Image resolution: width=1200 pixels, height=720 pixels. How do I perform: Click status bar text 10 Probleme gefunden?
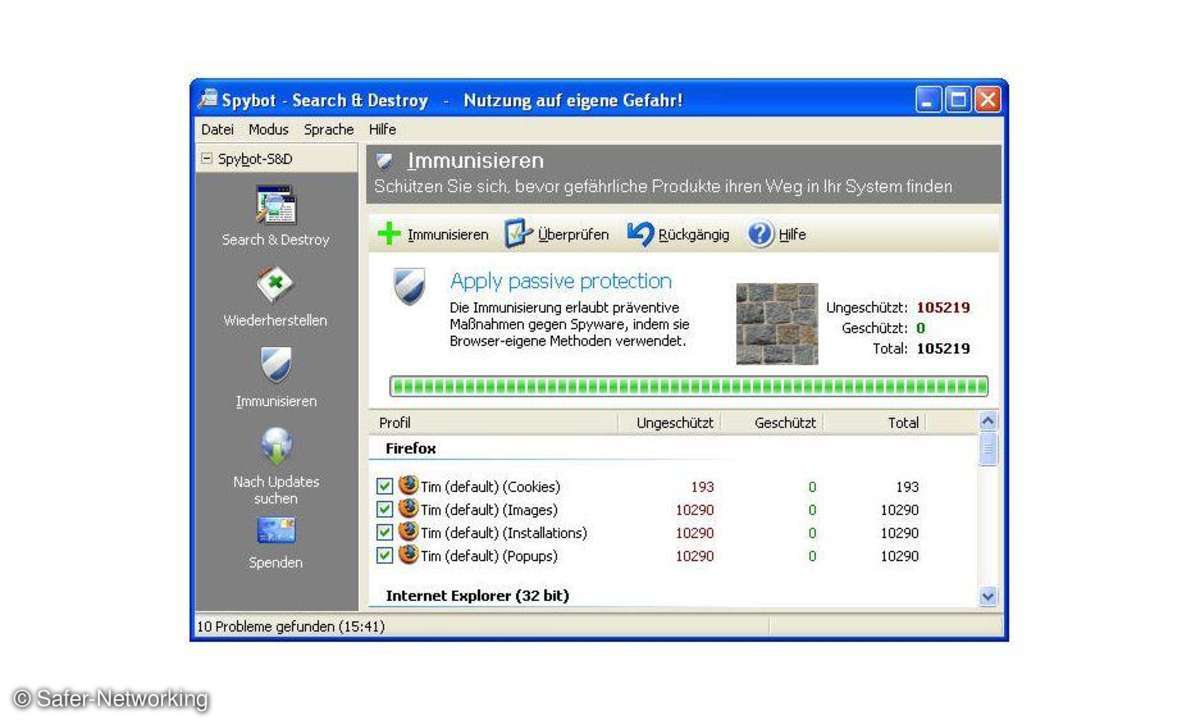click(290, 627)
